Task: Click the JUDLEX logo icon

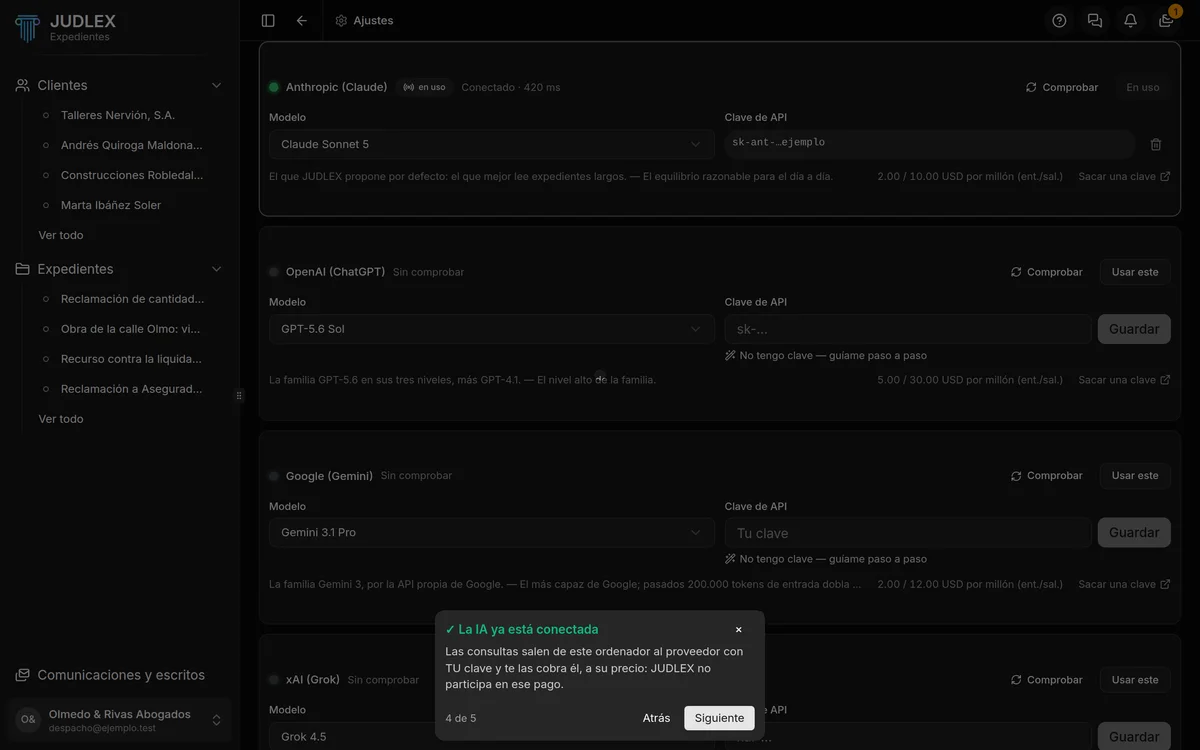Action: [27, 27]
